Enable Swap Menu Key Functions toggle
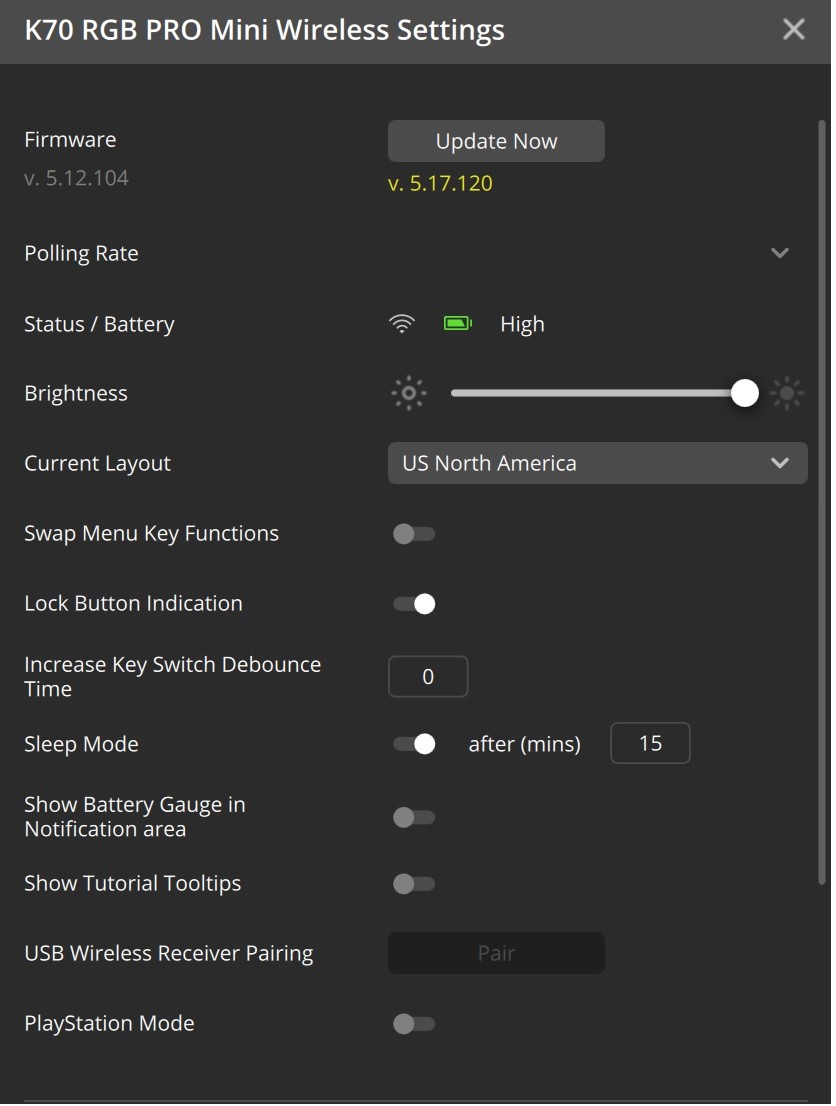Screen dimensions: 836x1106 tap(414, 534)
